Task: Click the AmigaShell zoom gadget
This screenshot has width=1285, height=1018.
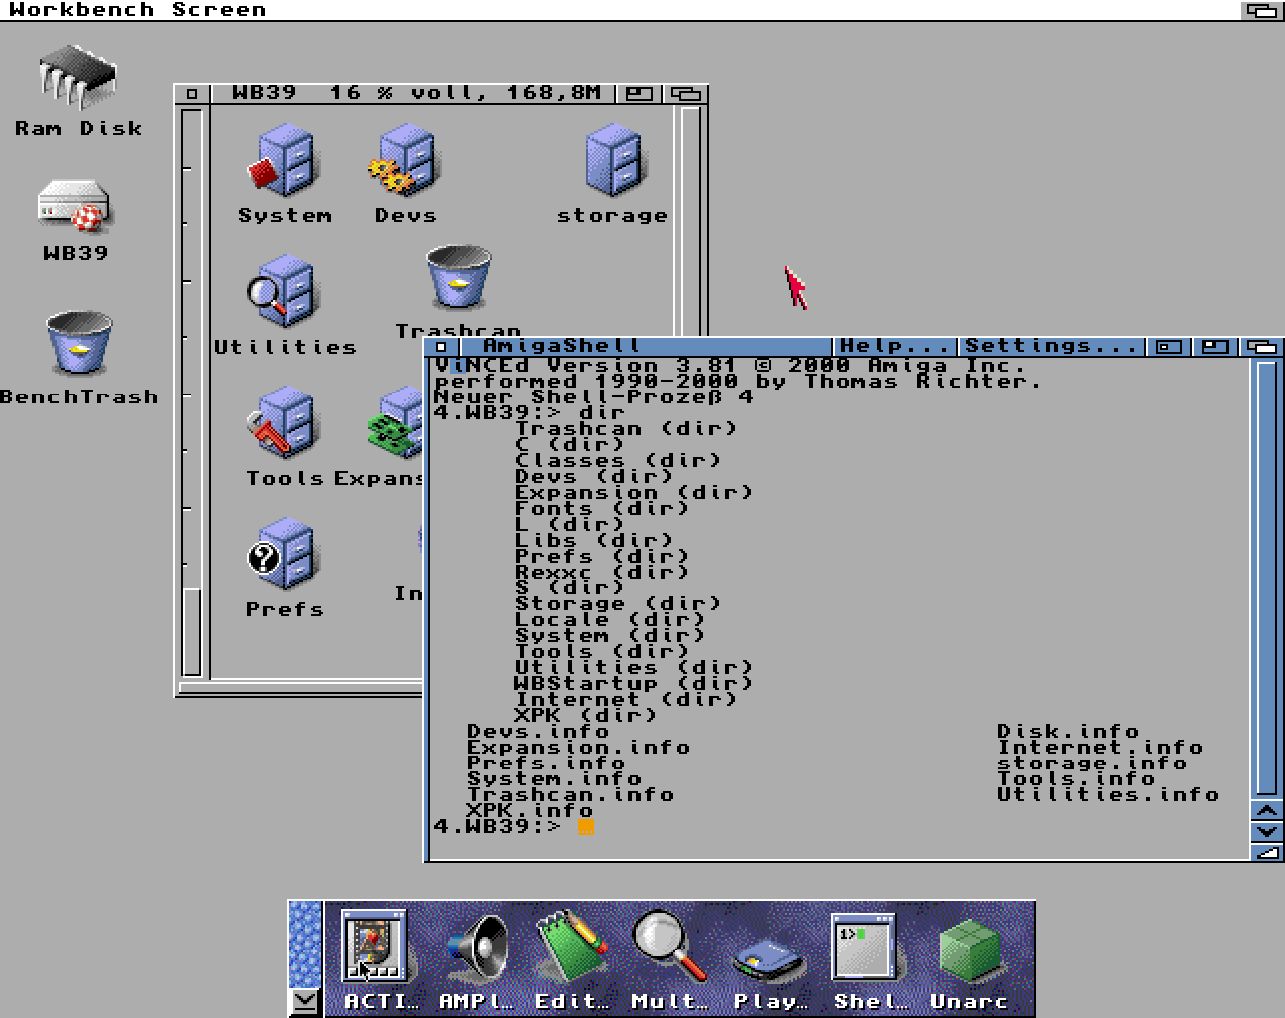Action: click(1215, 347)
